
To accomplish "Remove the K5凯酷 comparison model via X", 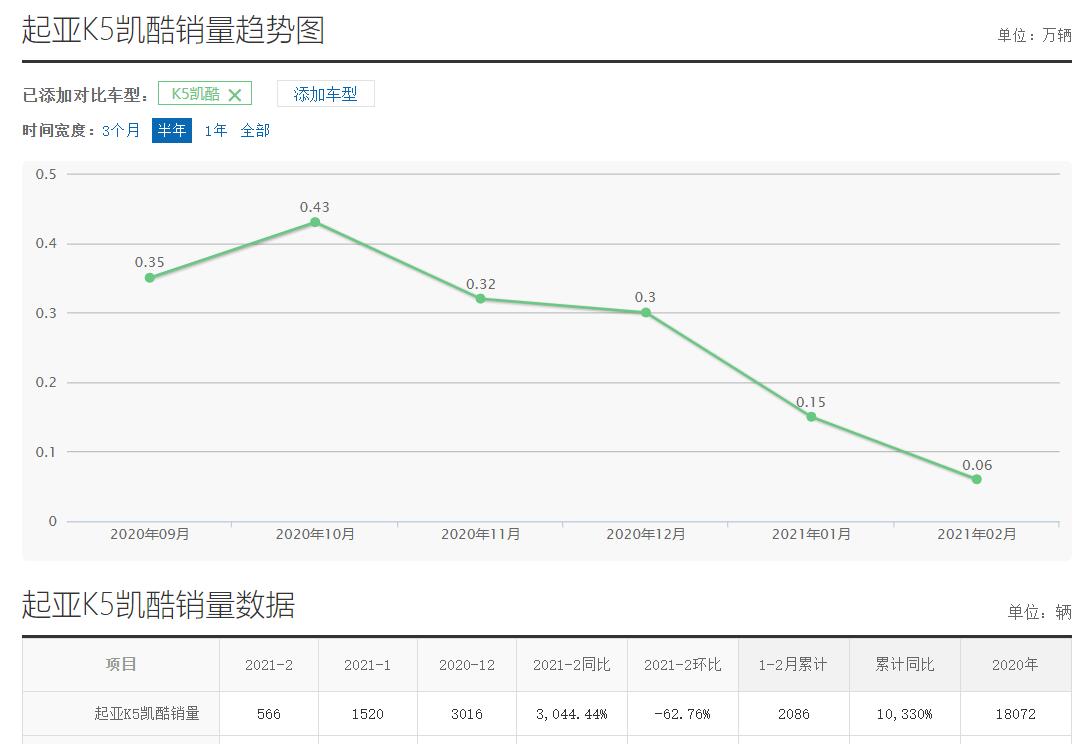I will tap(234, 95).
